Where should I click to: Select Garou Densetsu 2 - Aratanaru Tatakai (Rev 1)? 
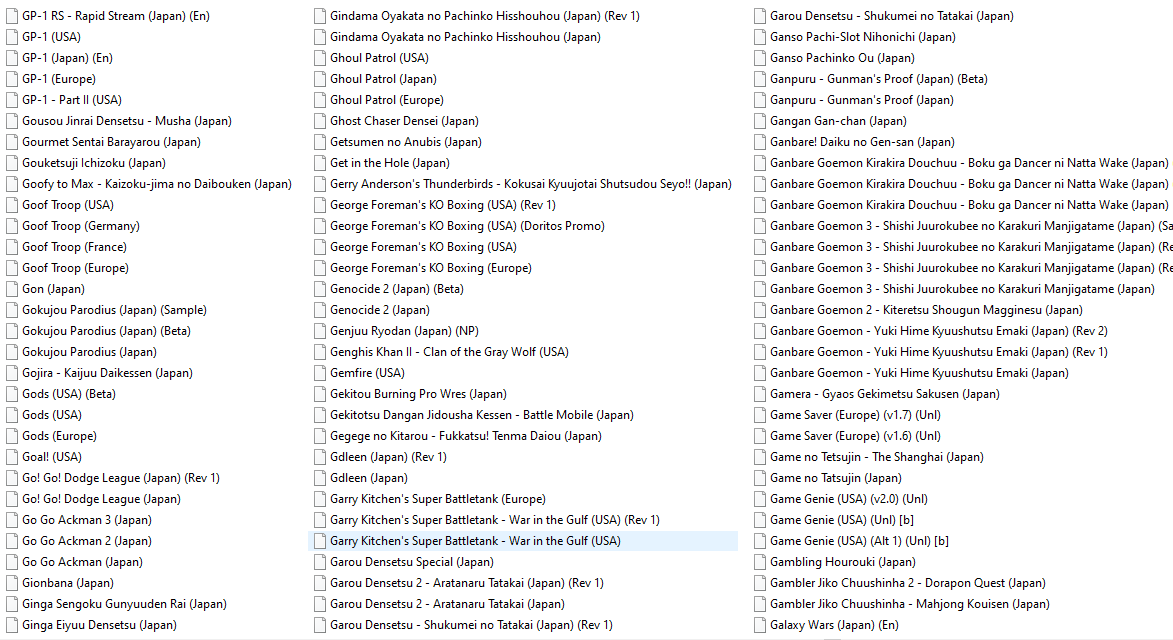click(467, 582)
